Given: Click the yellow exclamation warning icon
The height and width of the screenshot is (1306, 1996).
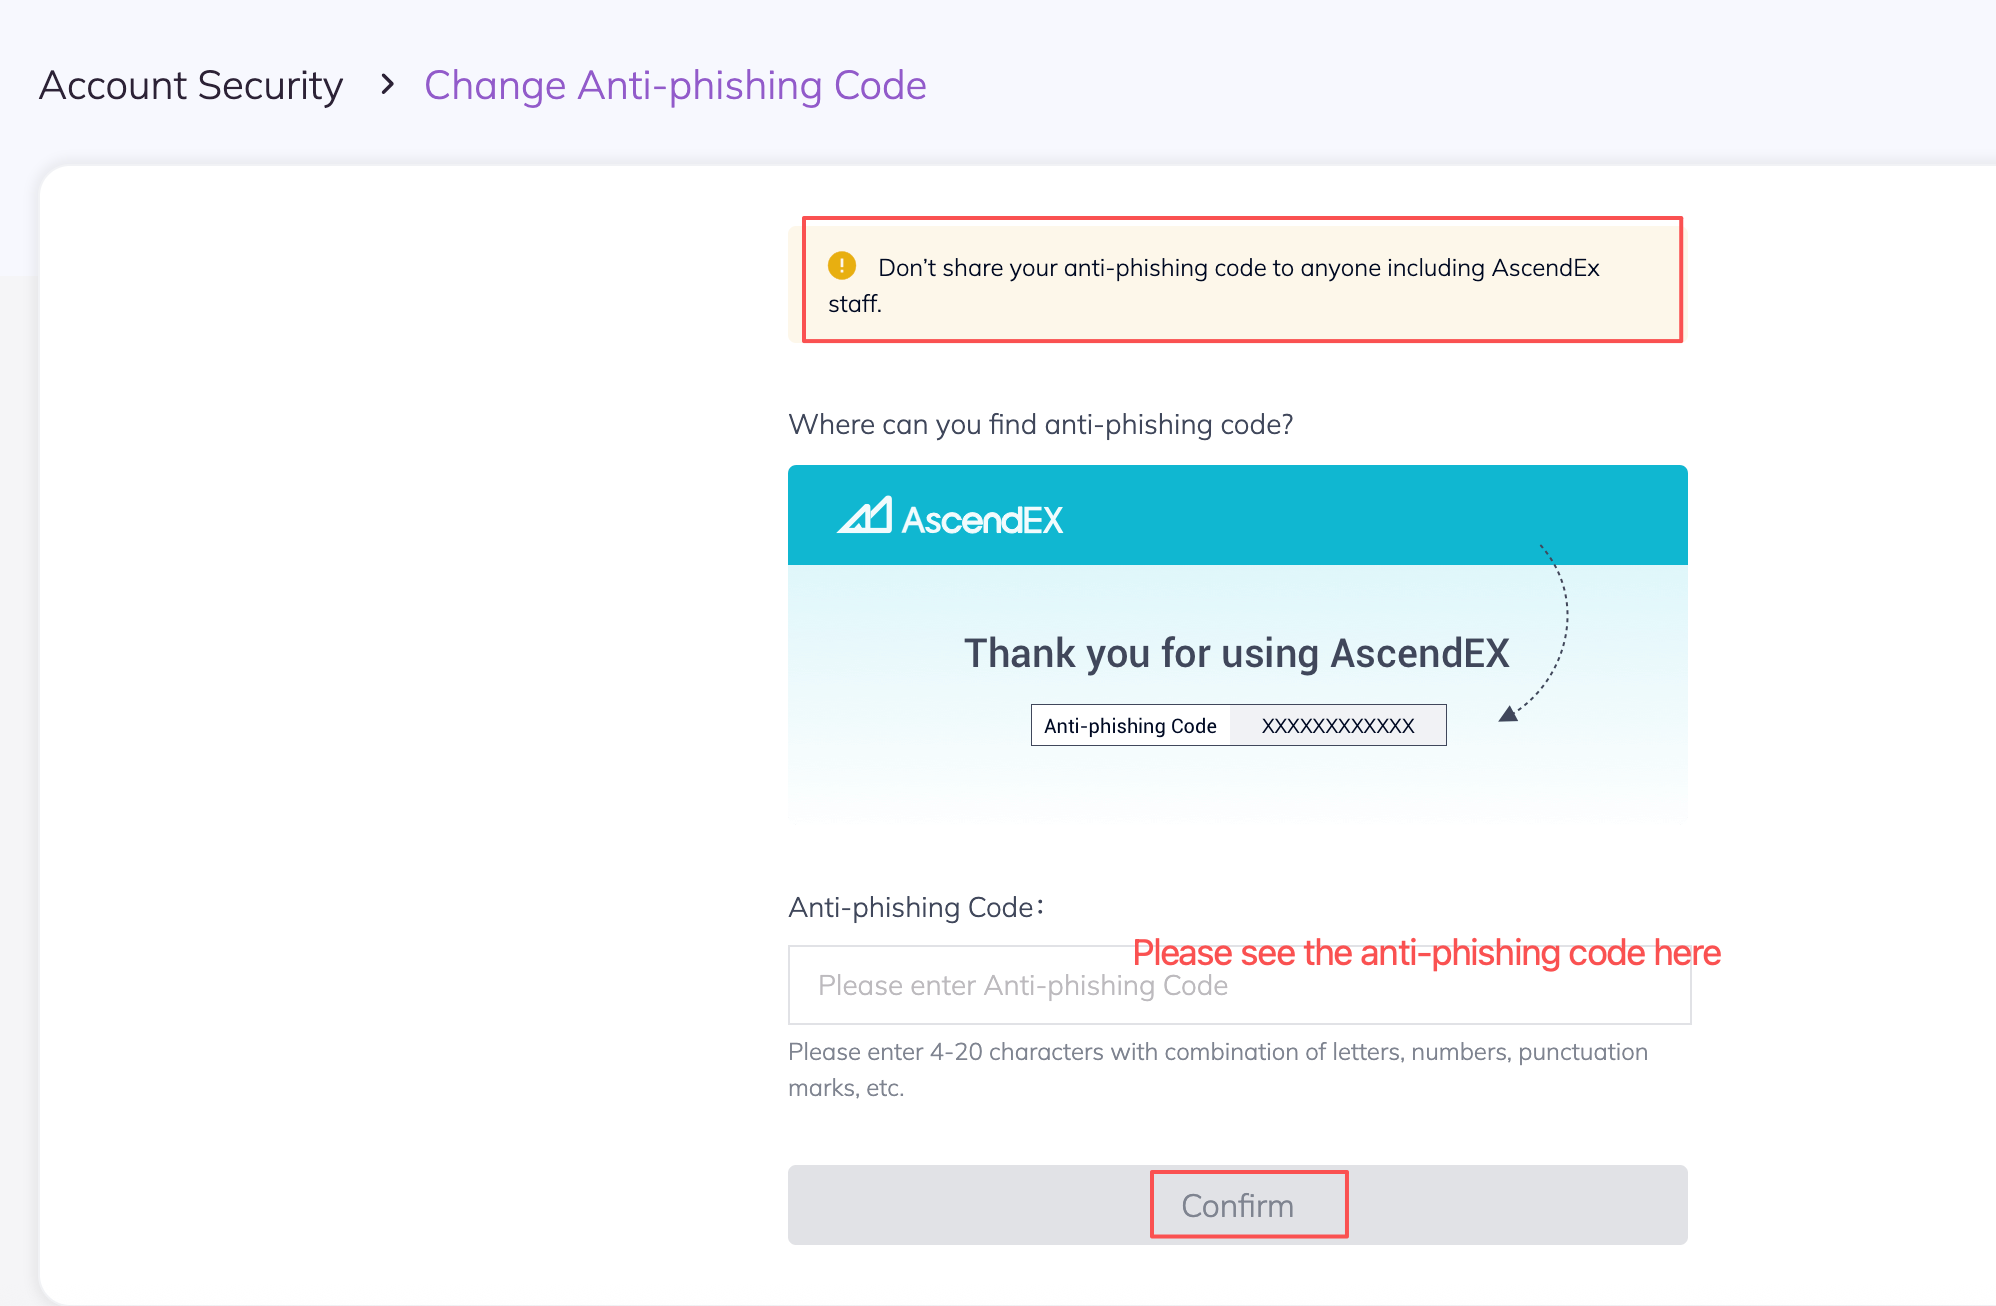Looking at the screenshot, I should tap(842, 266).
